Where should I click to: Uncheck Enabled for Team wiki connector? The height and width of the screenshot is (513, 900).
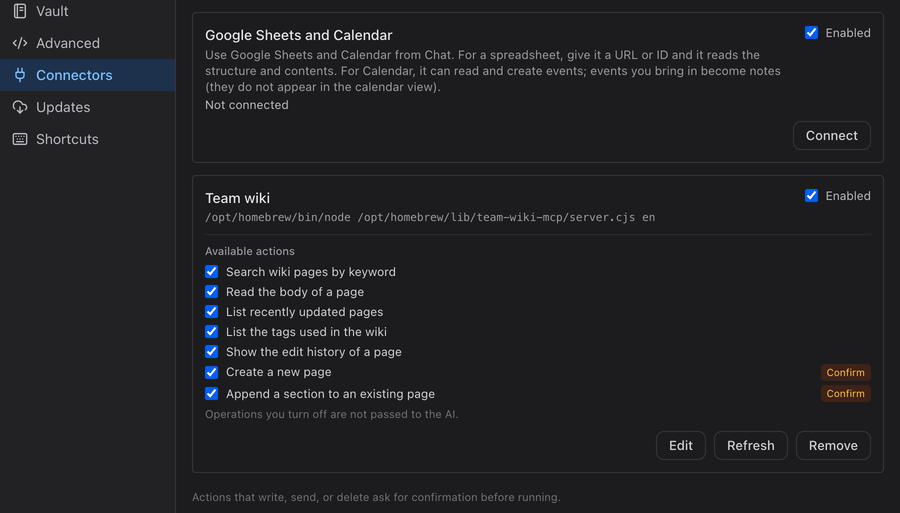(812, 196)
